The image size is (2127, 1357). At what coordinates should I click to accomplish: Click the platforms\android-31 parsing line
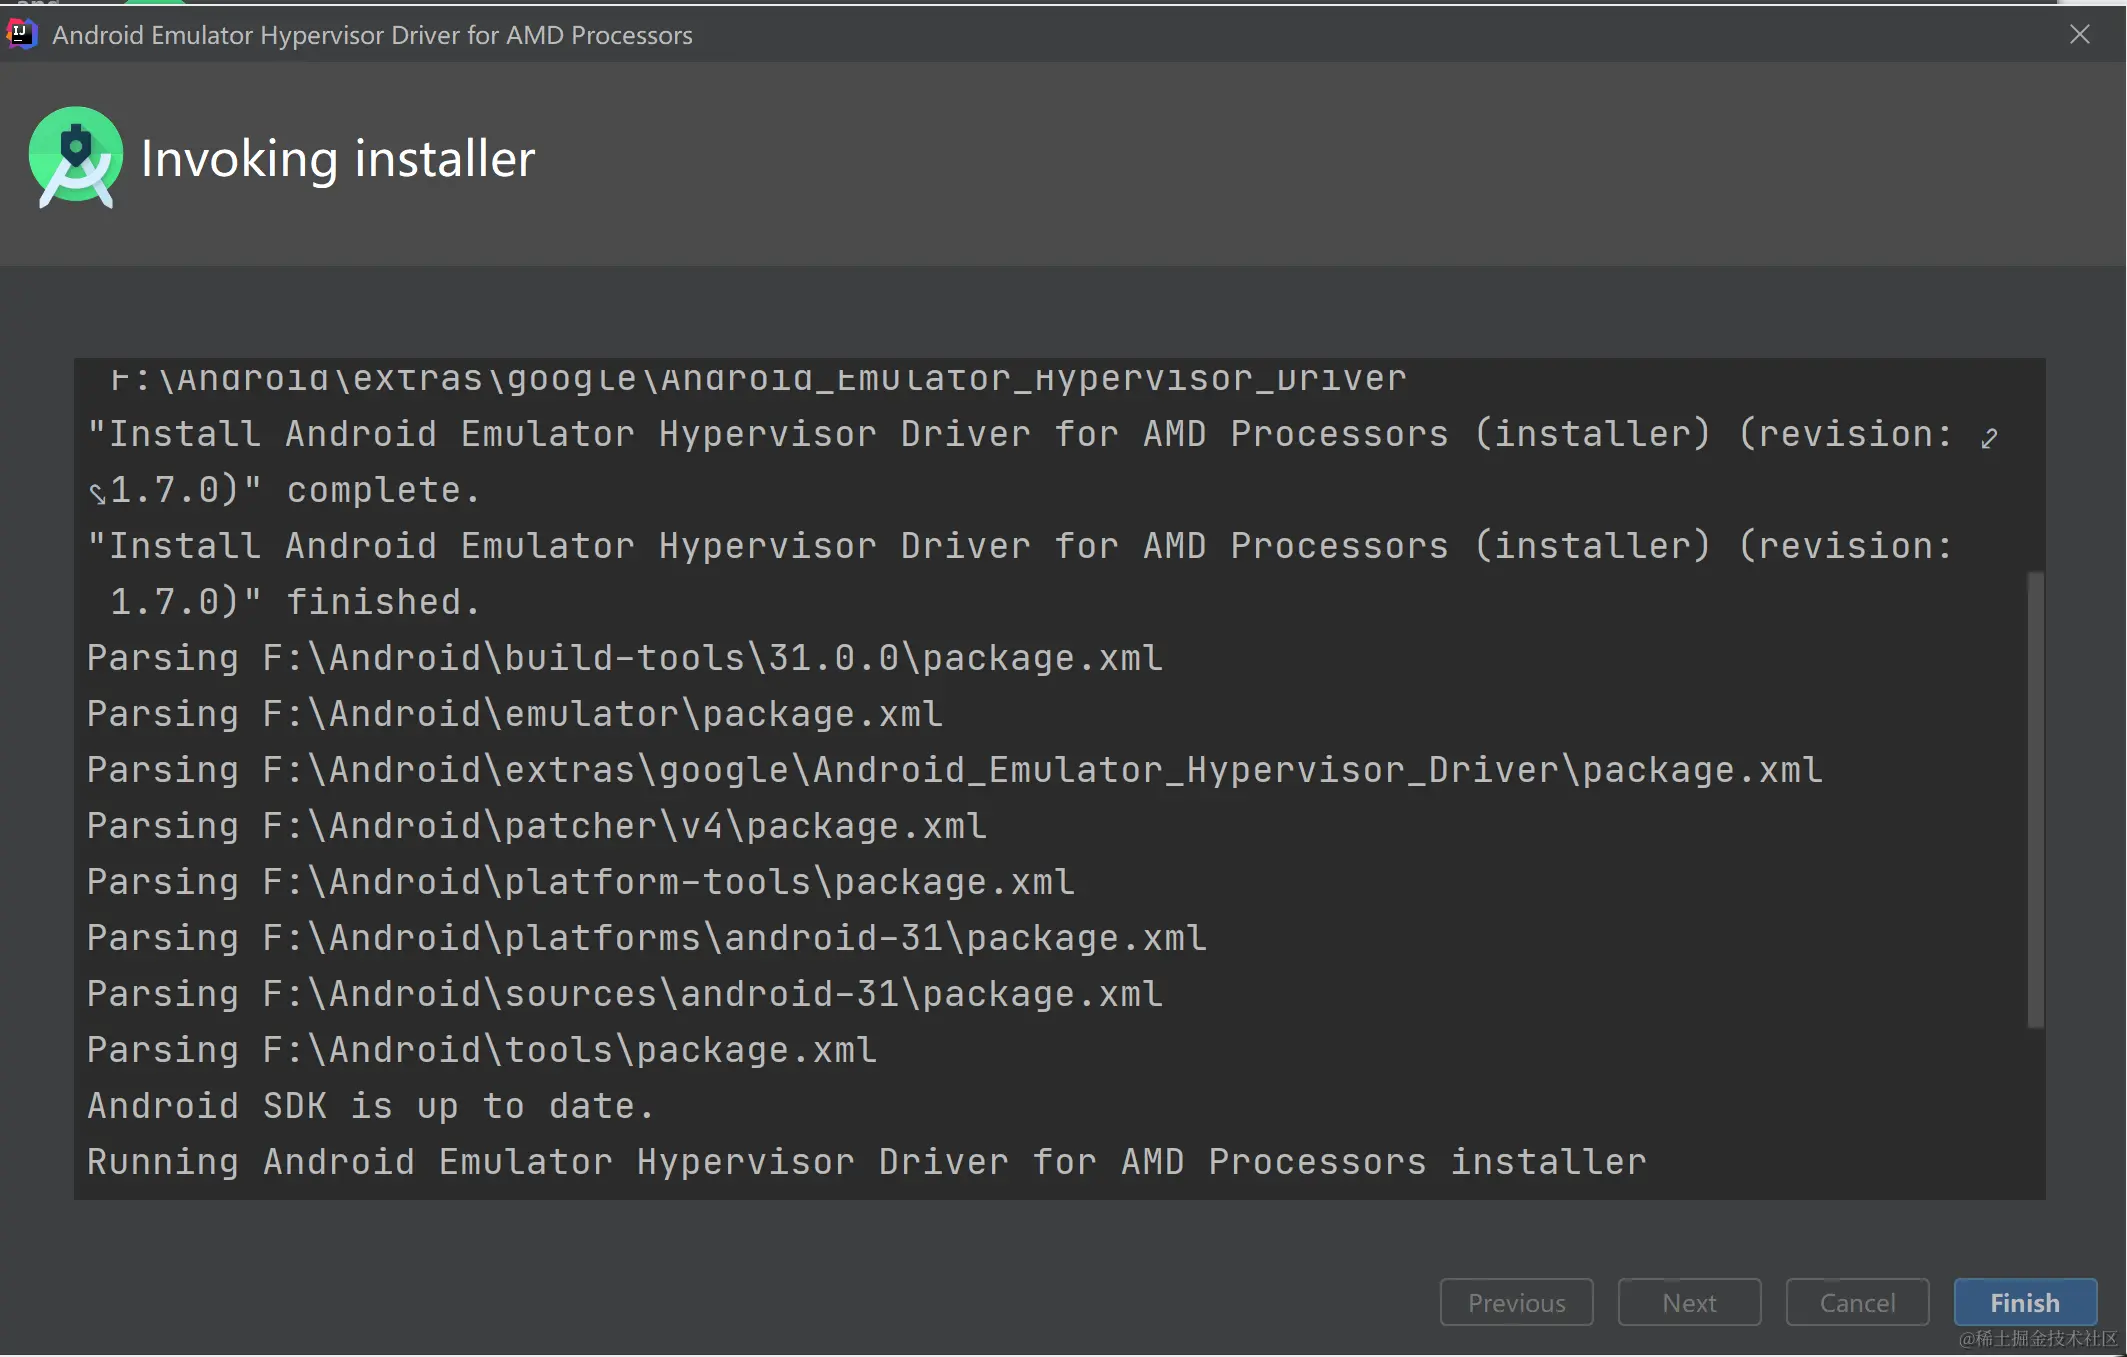[646, 938]
